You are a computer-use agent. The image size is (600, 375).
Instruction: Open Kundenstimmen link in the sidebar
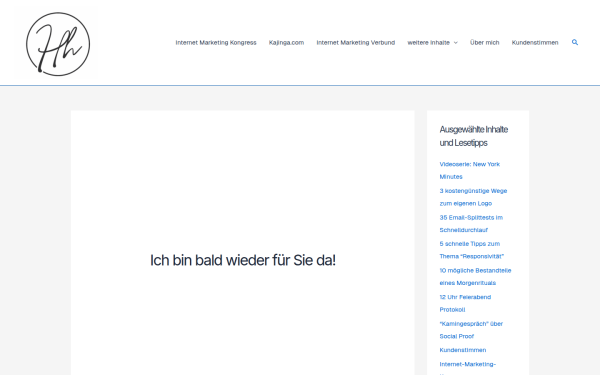pos(463,350)
